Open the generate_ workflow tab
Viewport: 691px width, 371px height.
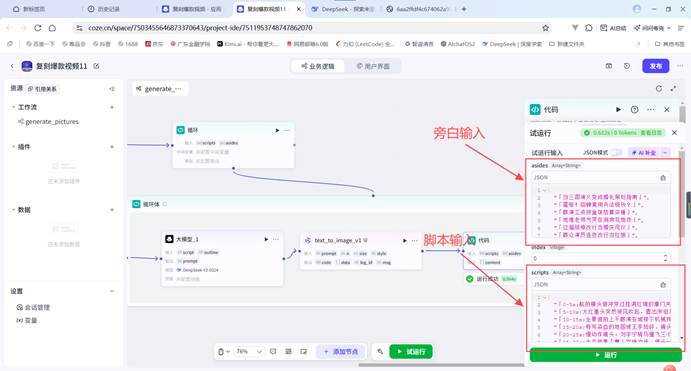click(160, 89)
